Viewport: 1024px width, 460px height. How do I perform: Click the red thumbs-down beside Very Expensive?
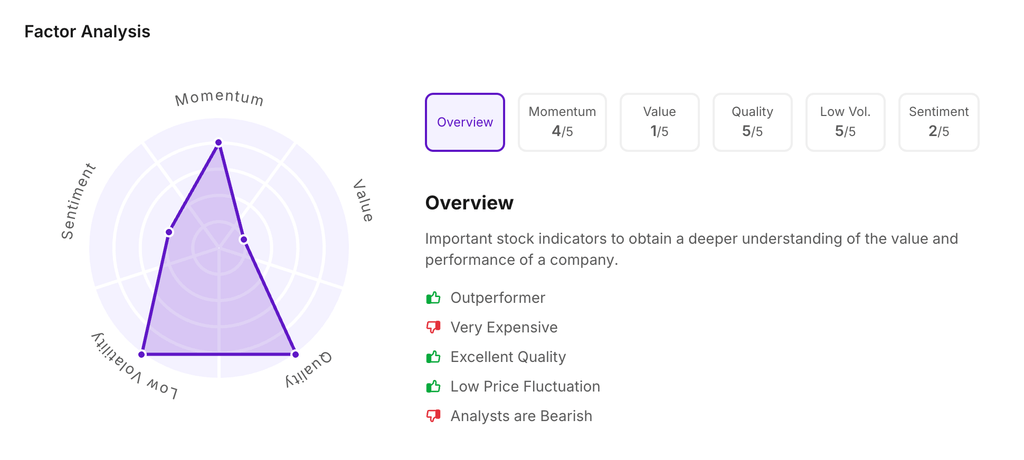click(x=433, y=328)
